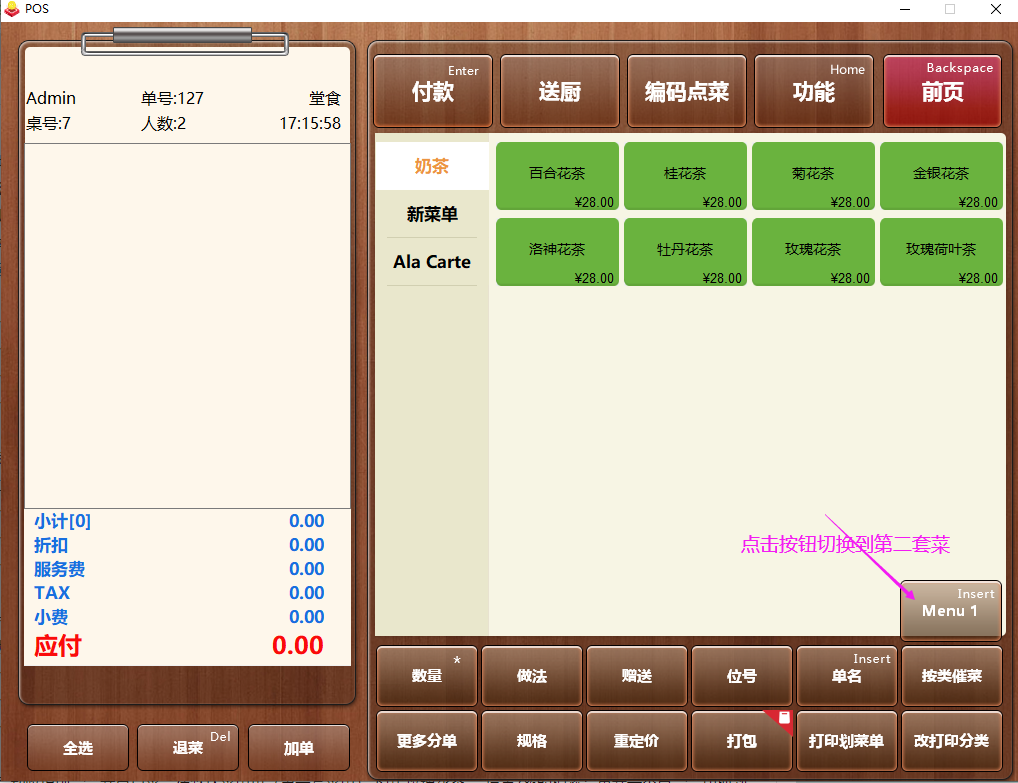
Task: Click the TAX line
Action: coord(179,593)
